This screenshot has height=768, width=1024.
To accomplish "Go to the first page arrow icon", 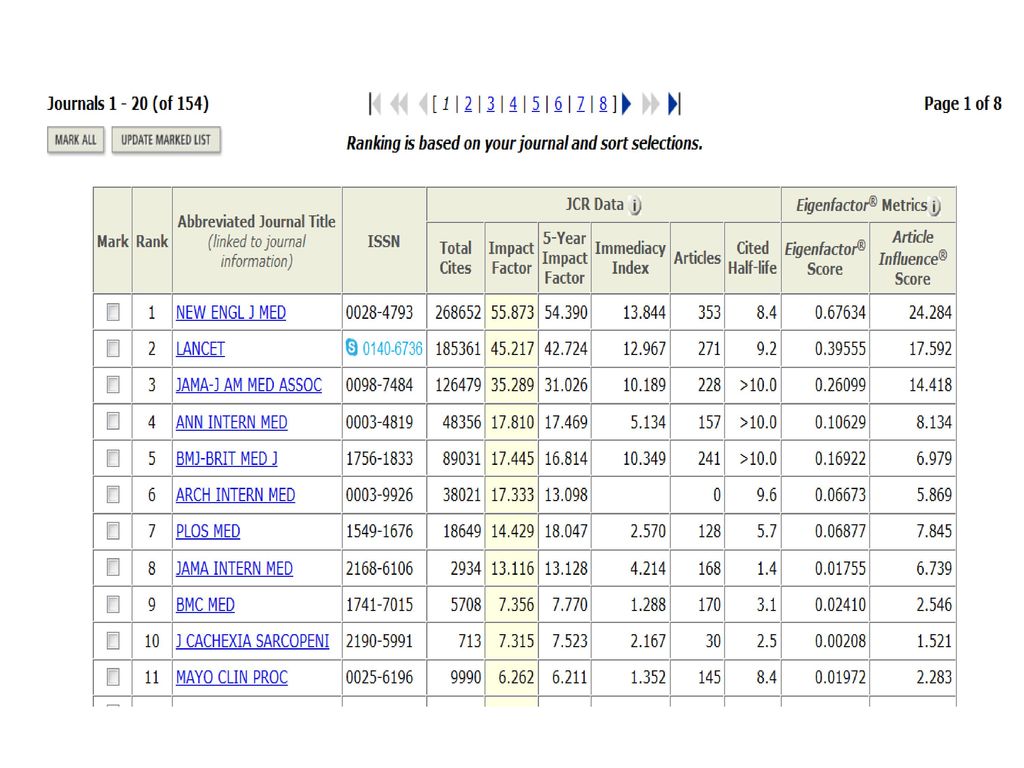I will point(375,104).
